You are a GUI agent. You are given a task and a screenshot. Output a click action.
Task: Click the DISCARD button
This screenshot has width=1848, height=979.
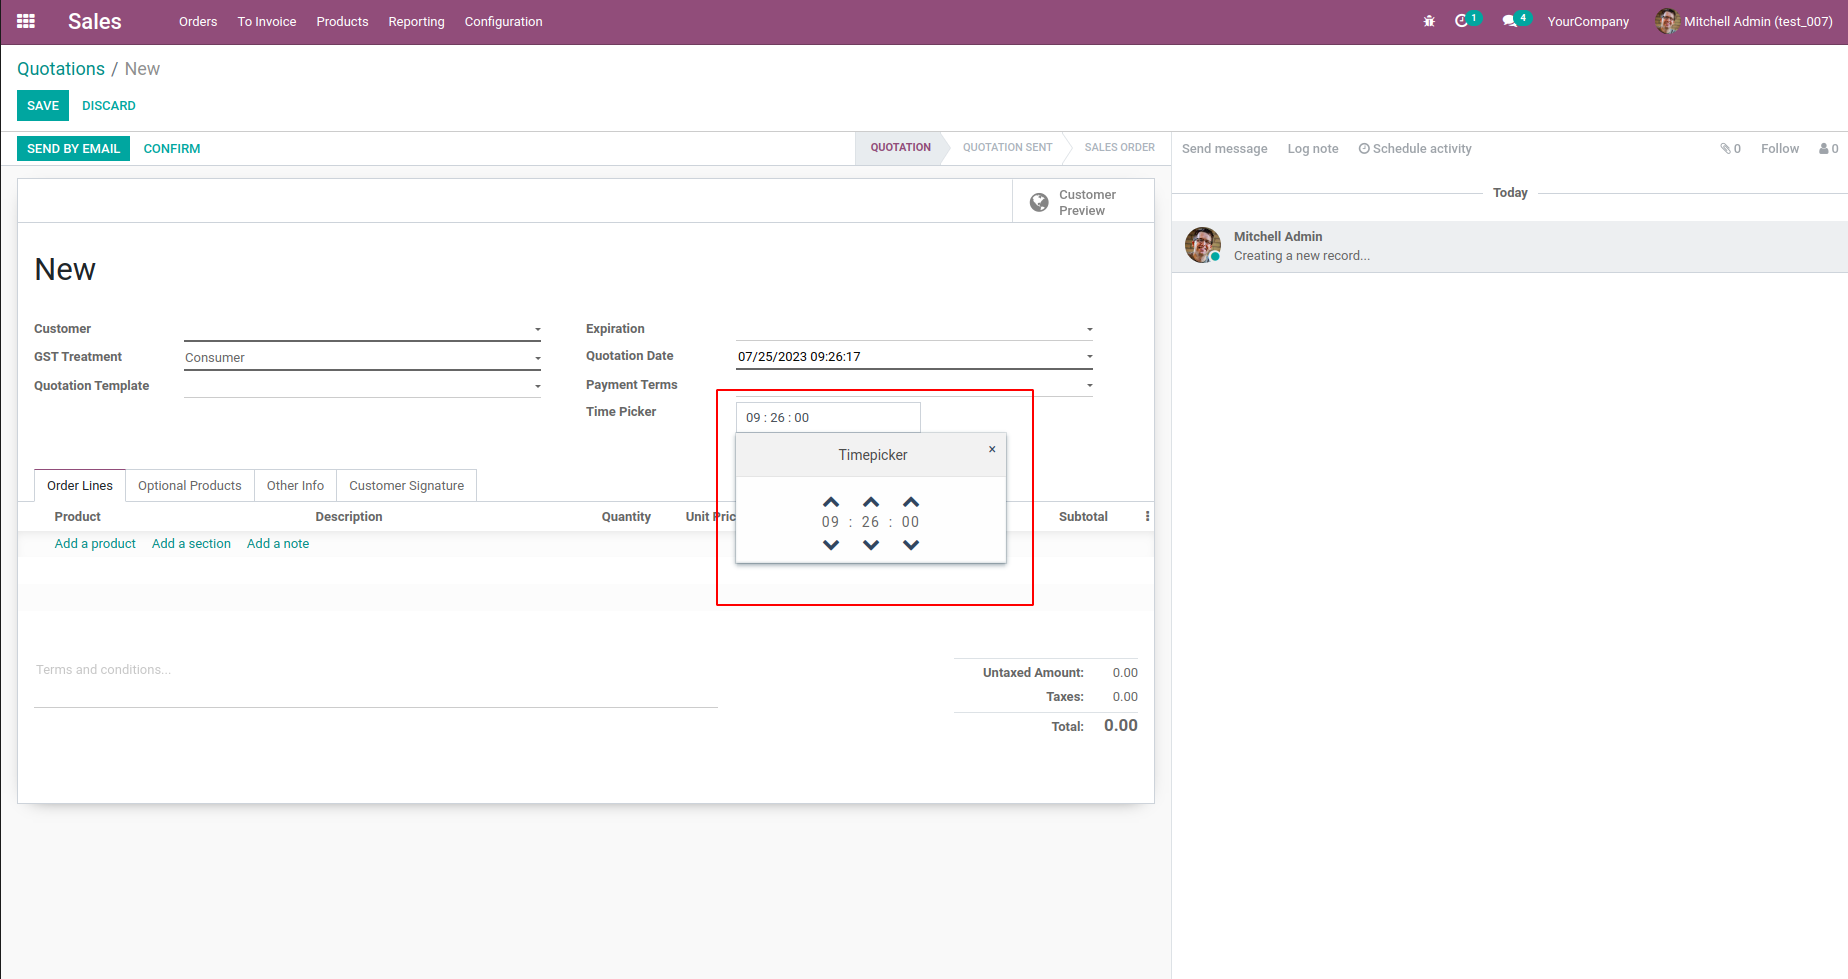[109, 106]
